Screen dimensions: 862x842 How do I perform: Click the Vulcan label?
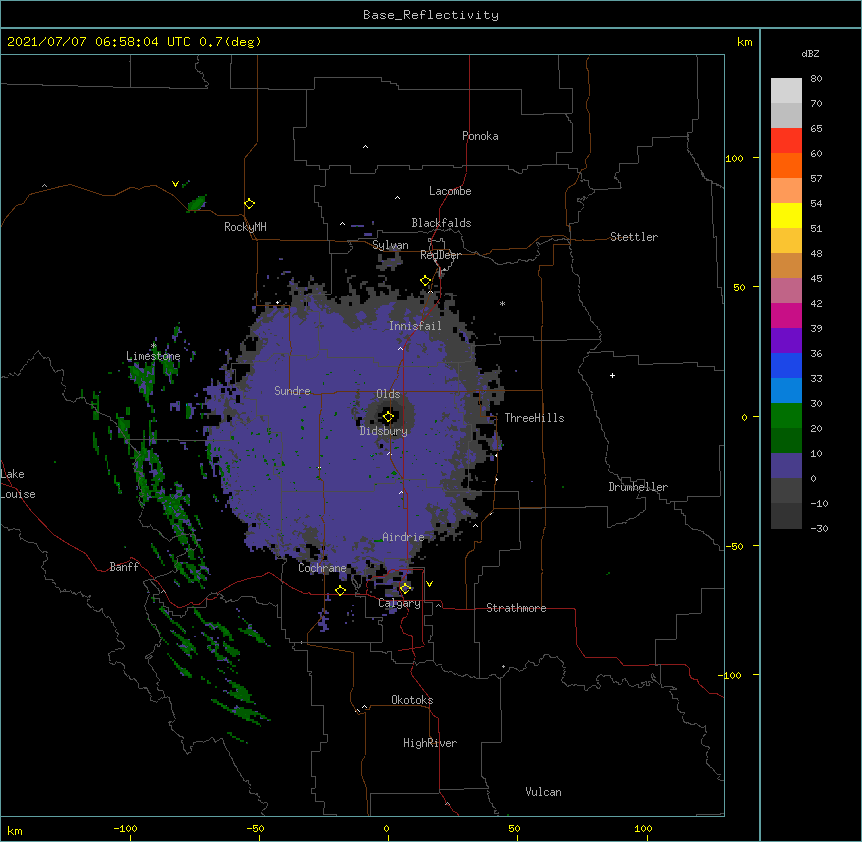pos(543,792)
